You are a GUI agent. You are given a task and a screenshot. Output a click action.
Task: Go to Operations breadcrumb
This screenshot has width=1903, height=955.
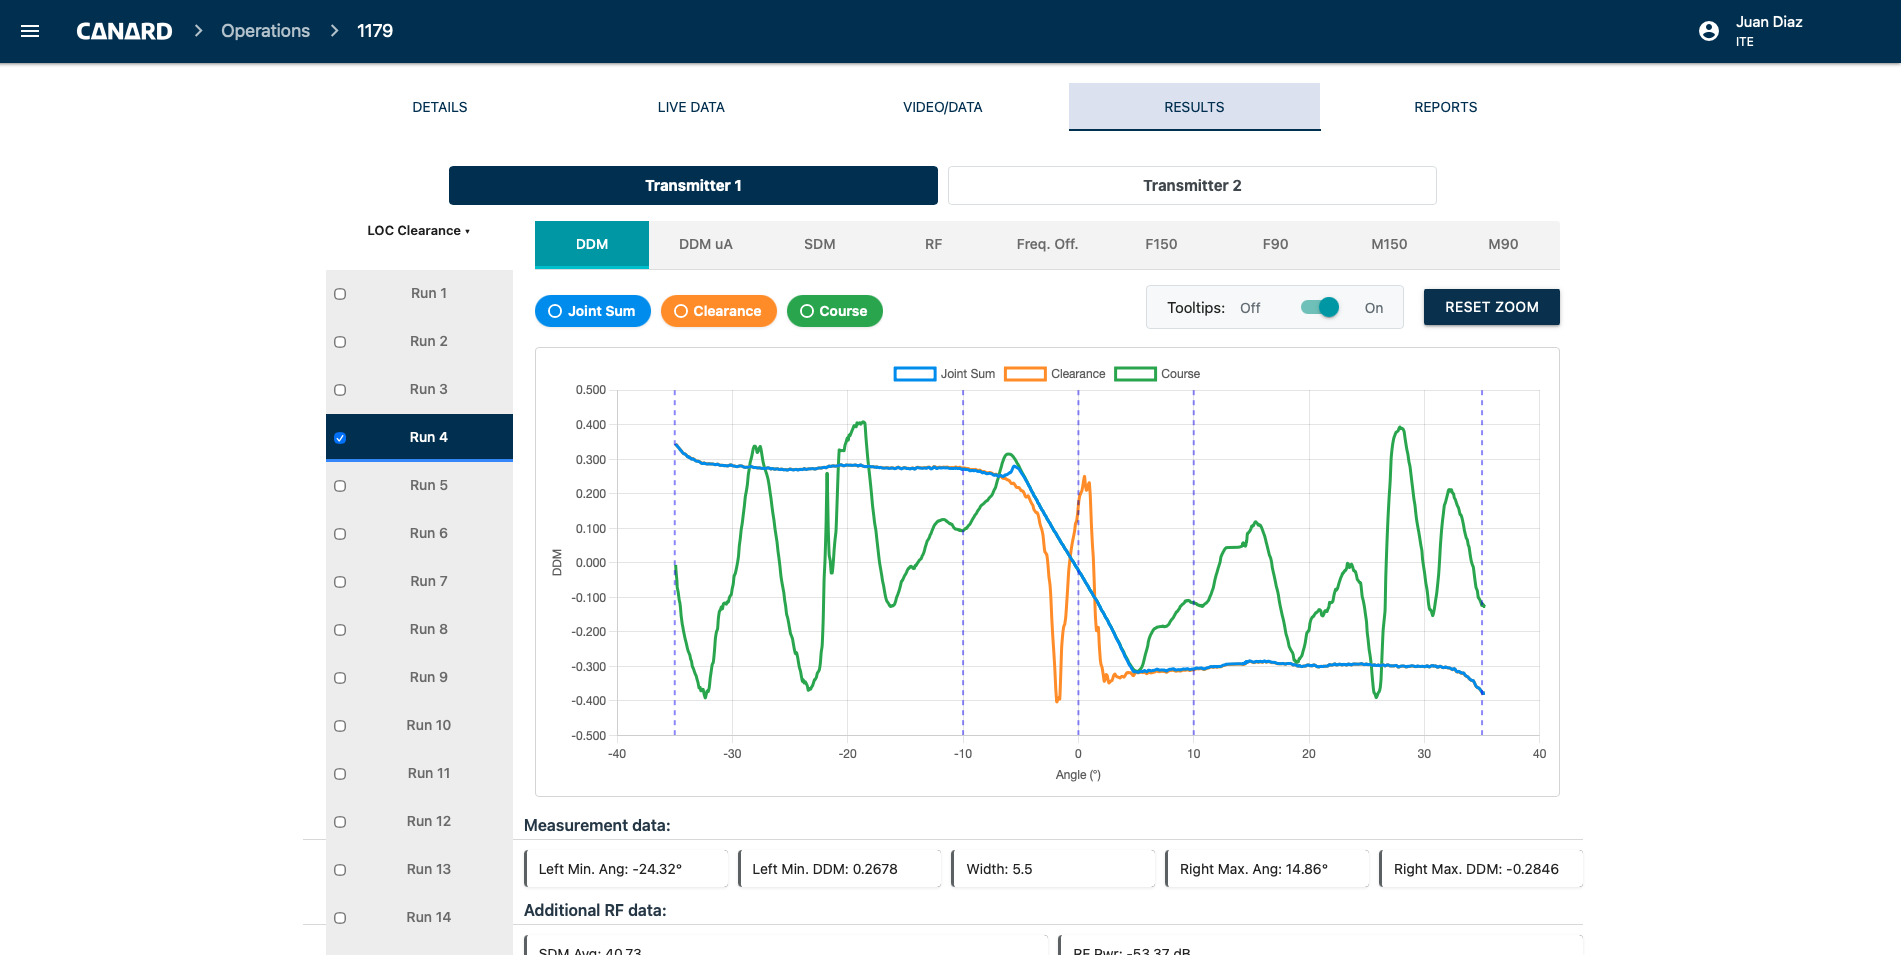pos(265,31)
